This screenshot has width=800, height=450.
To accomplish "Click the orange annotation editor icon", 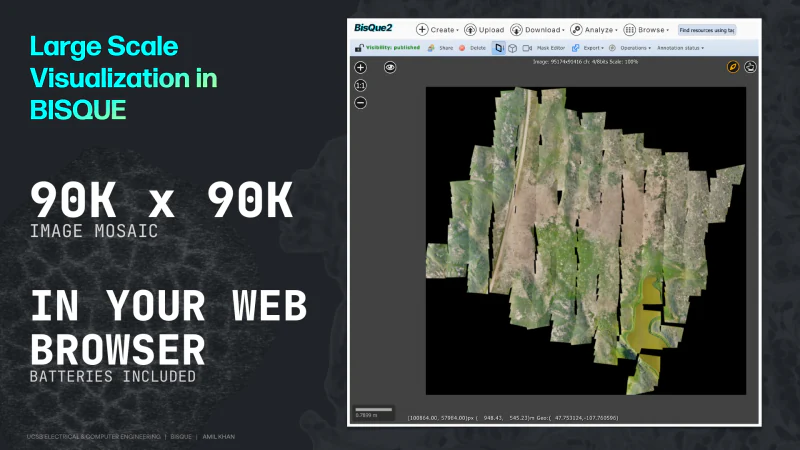I will 733,67.
